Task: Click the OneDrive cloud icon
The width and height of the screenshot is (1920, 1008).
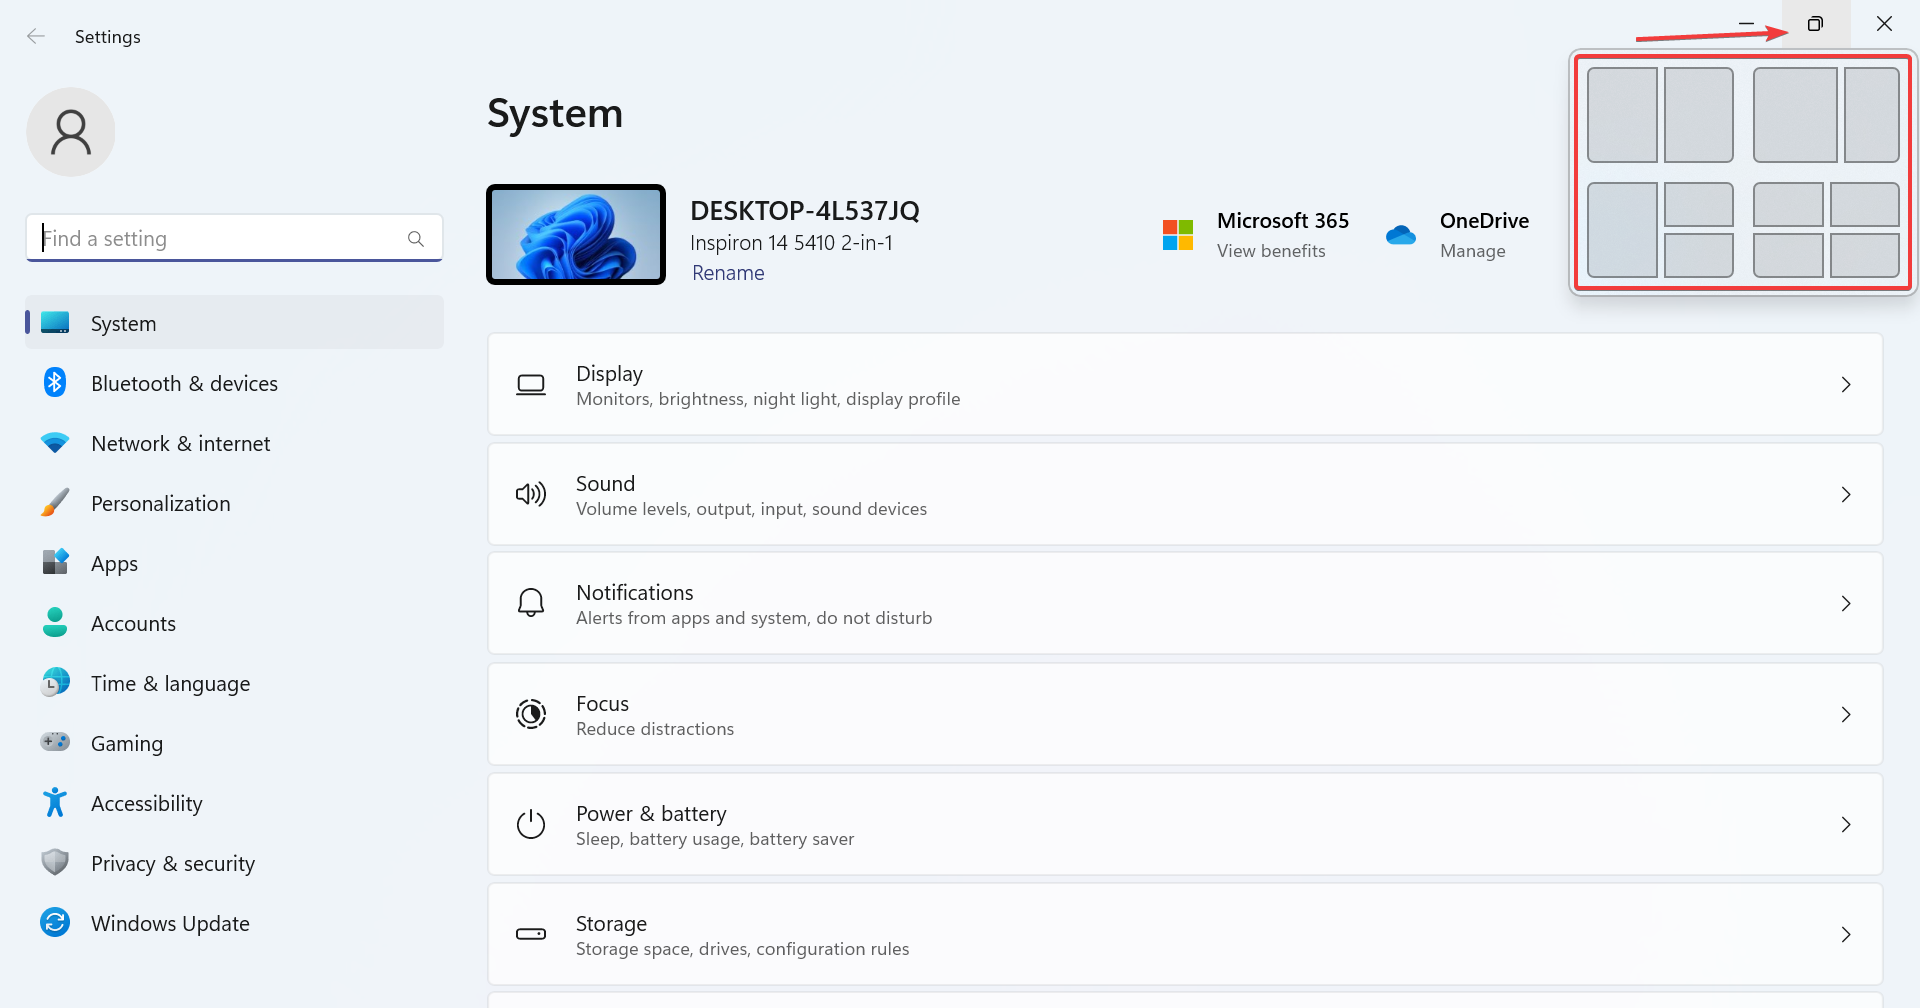Action: click(1401, 234)
